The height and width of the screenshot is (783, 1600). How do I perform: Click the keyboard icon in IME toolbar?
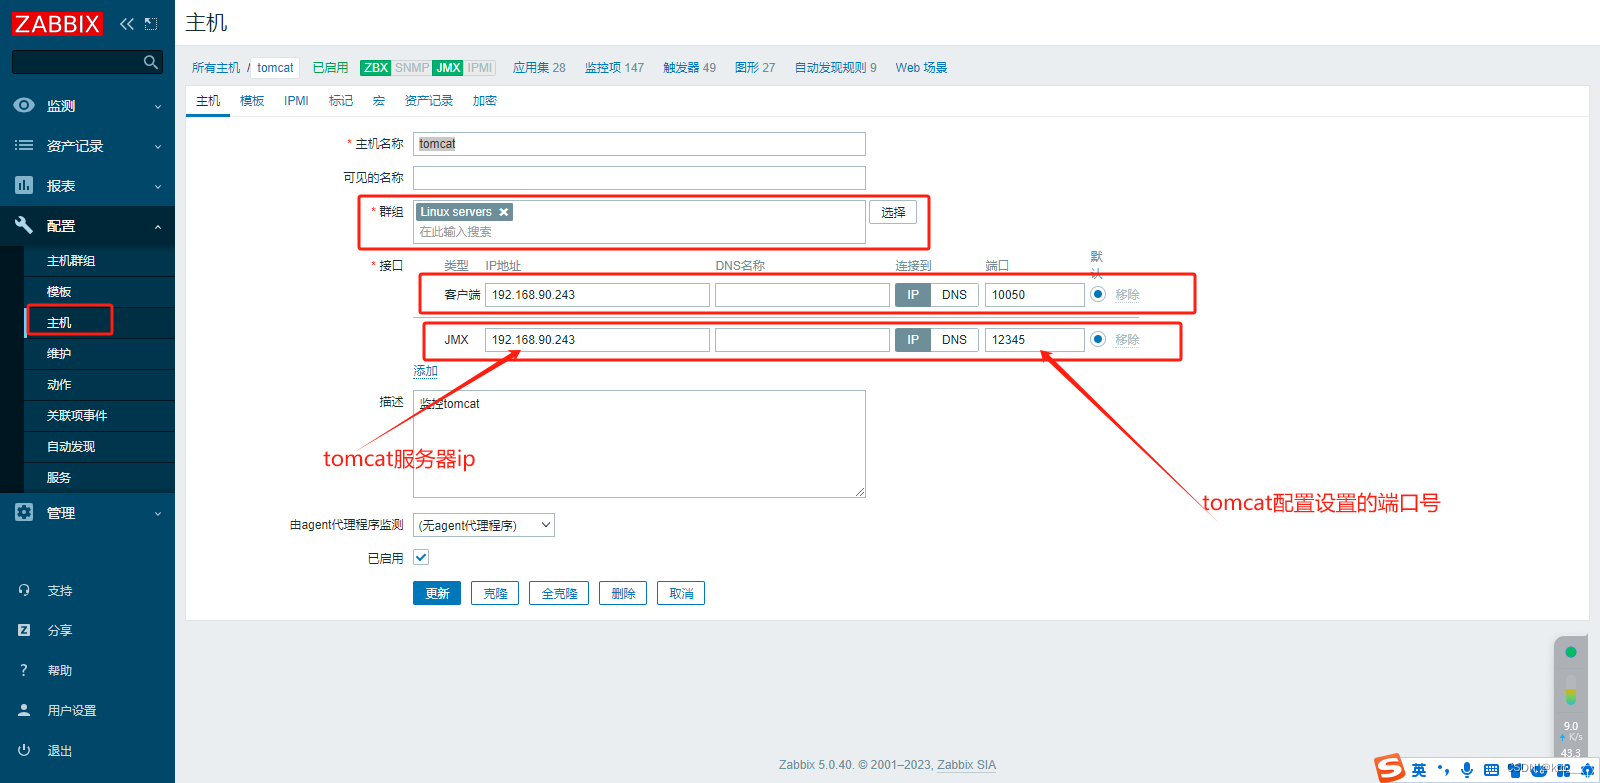(1491, 770)
